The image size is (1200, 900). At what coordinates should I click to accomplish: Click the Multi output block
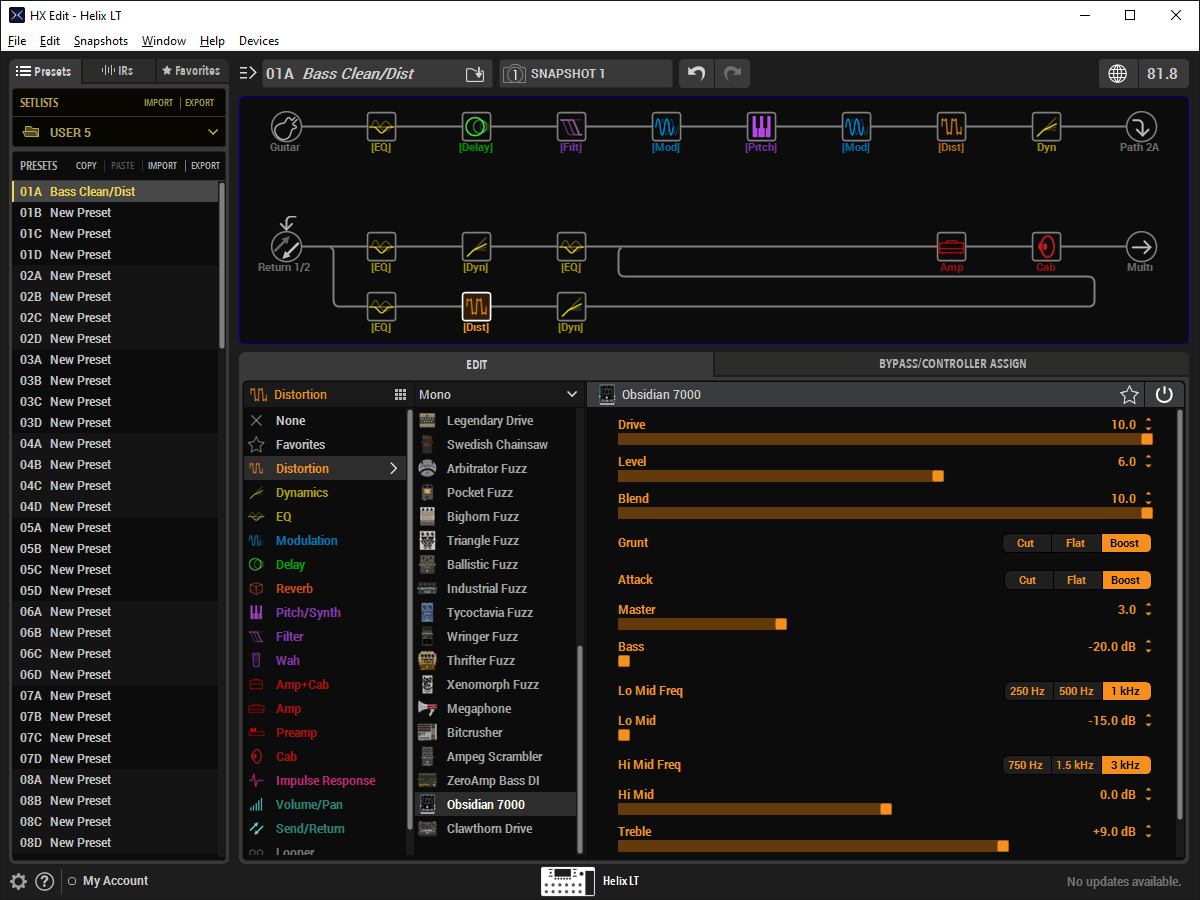click(x=1141, y=247)
